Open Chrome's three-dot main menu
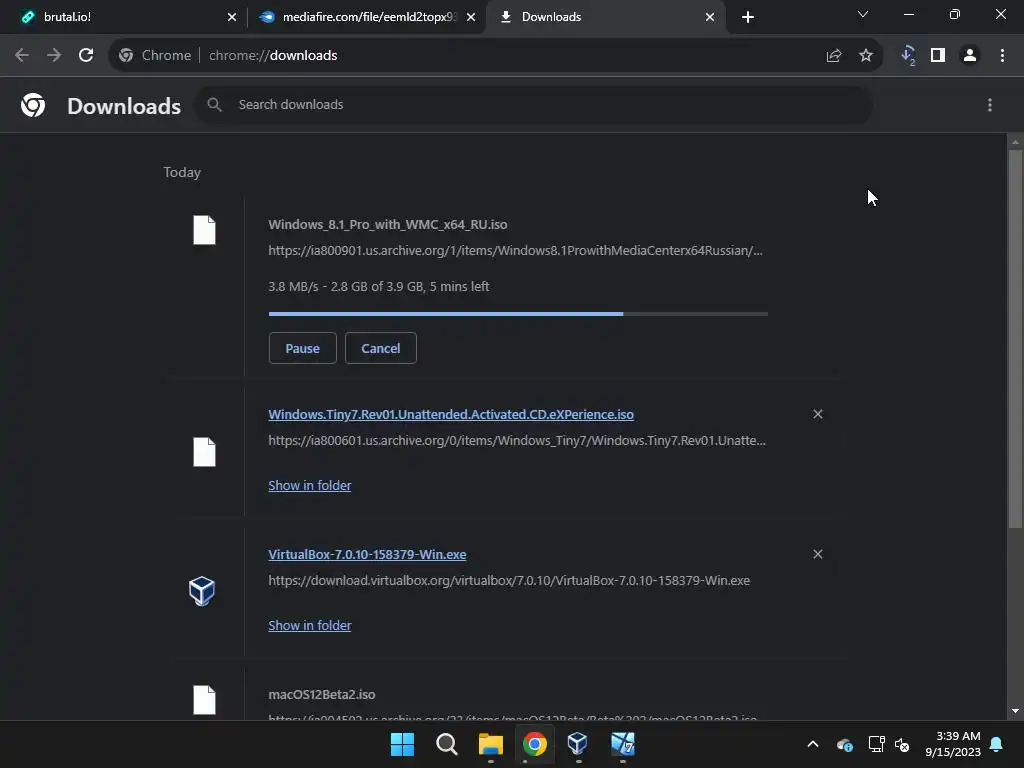 (1002, 56)
